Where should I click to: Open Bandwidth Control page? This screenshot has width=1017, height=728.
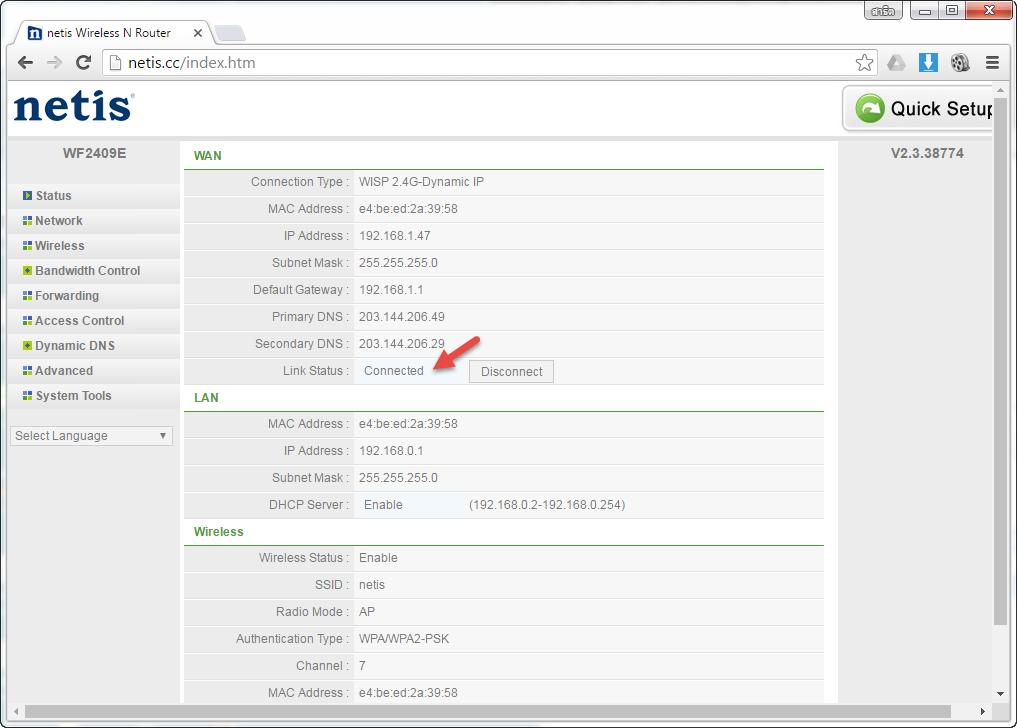[88, 271]
